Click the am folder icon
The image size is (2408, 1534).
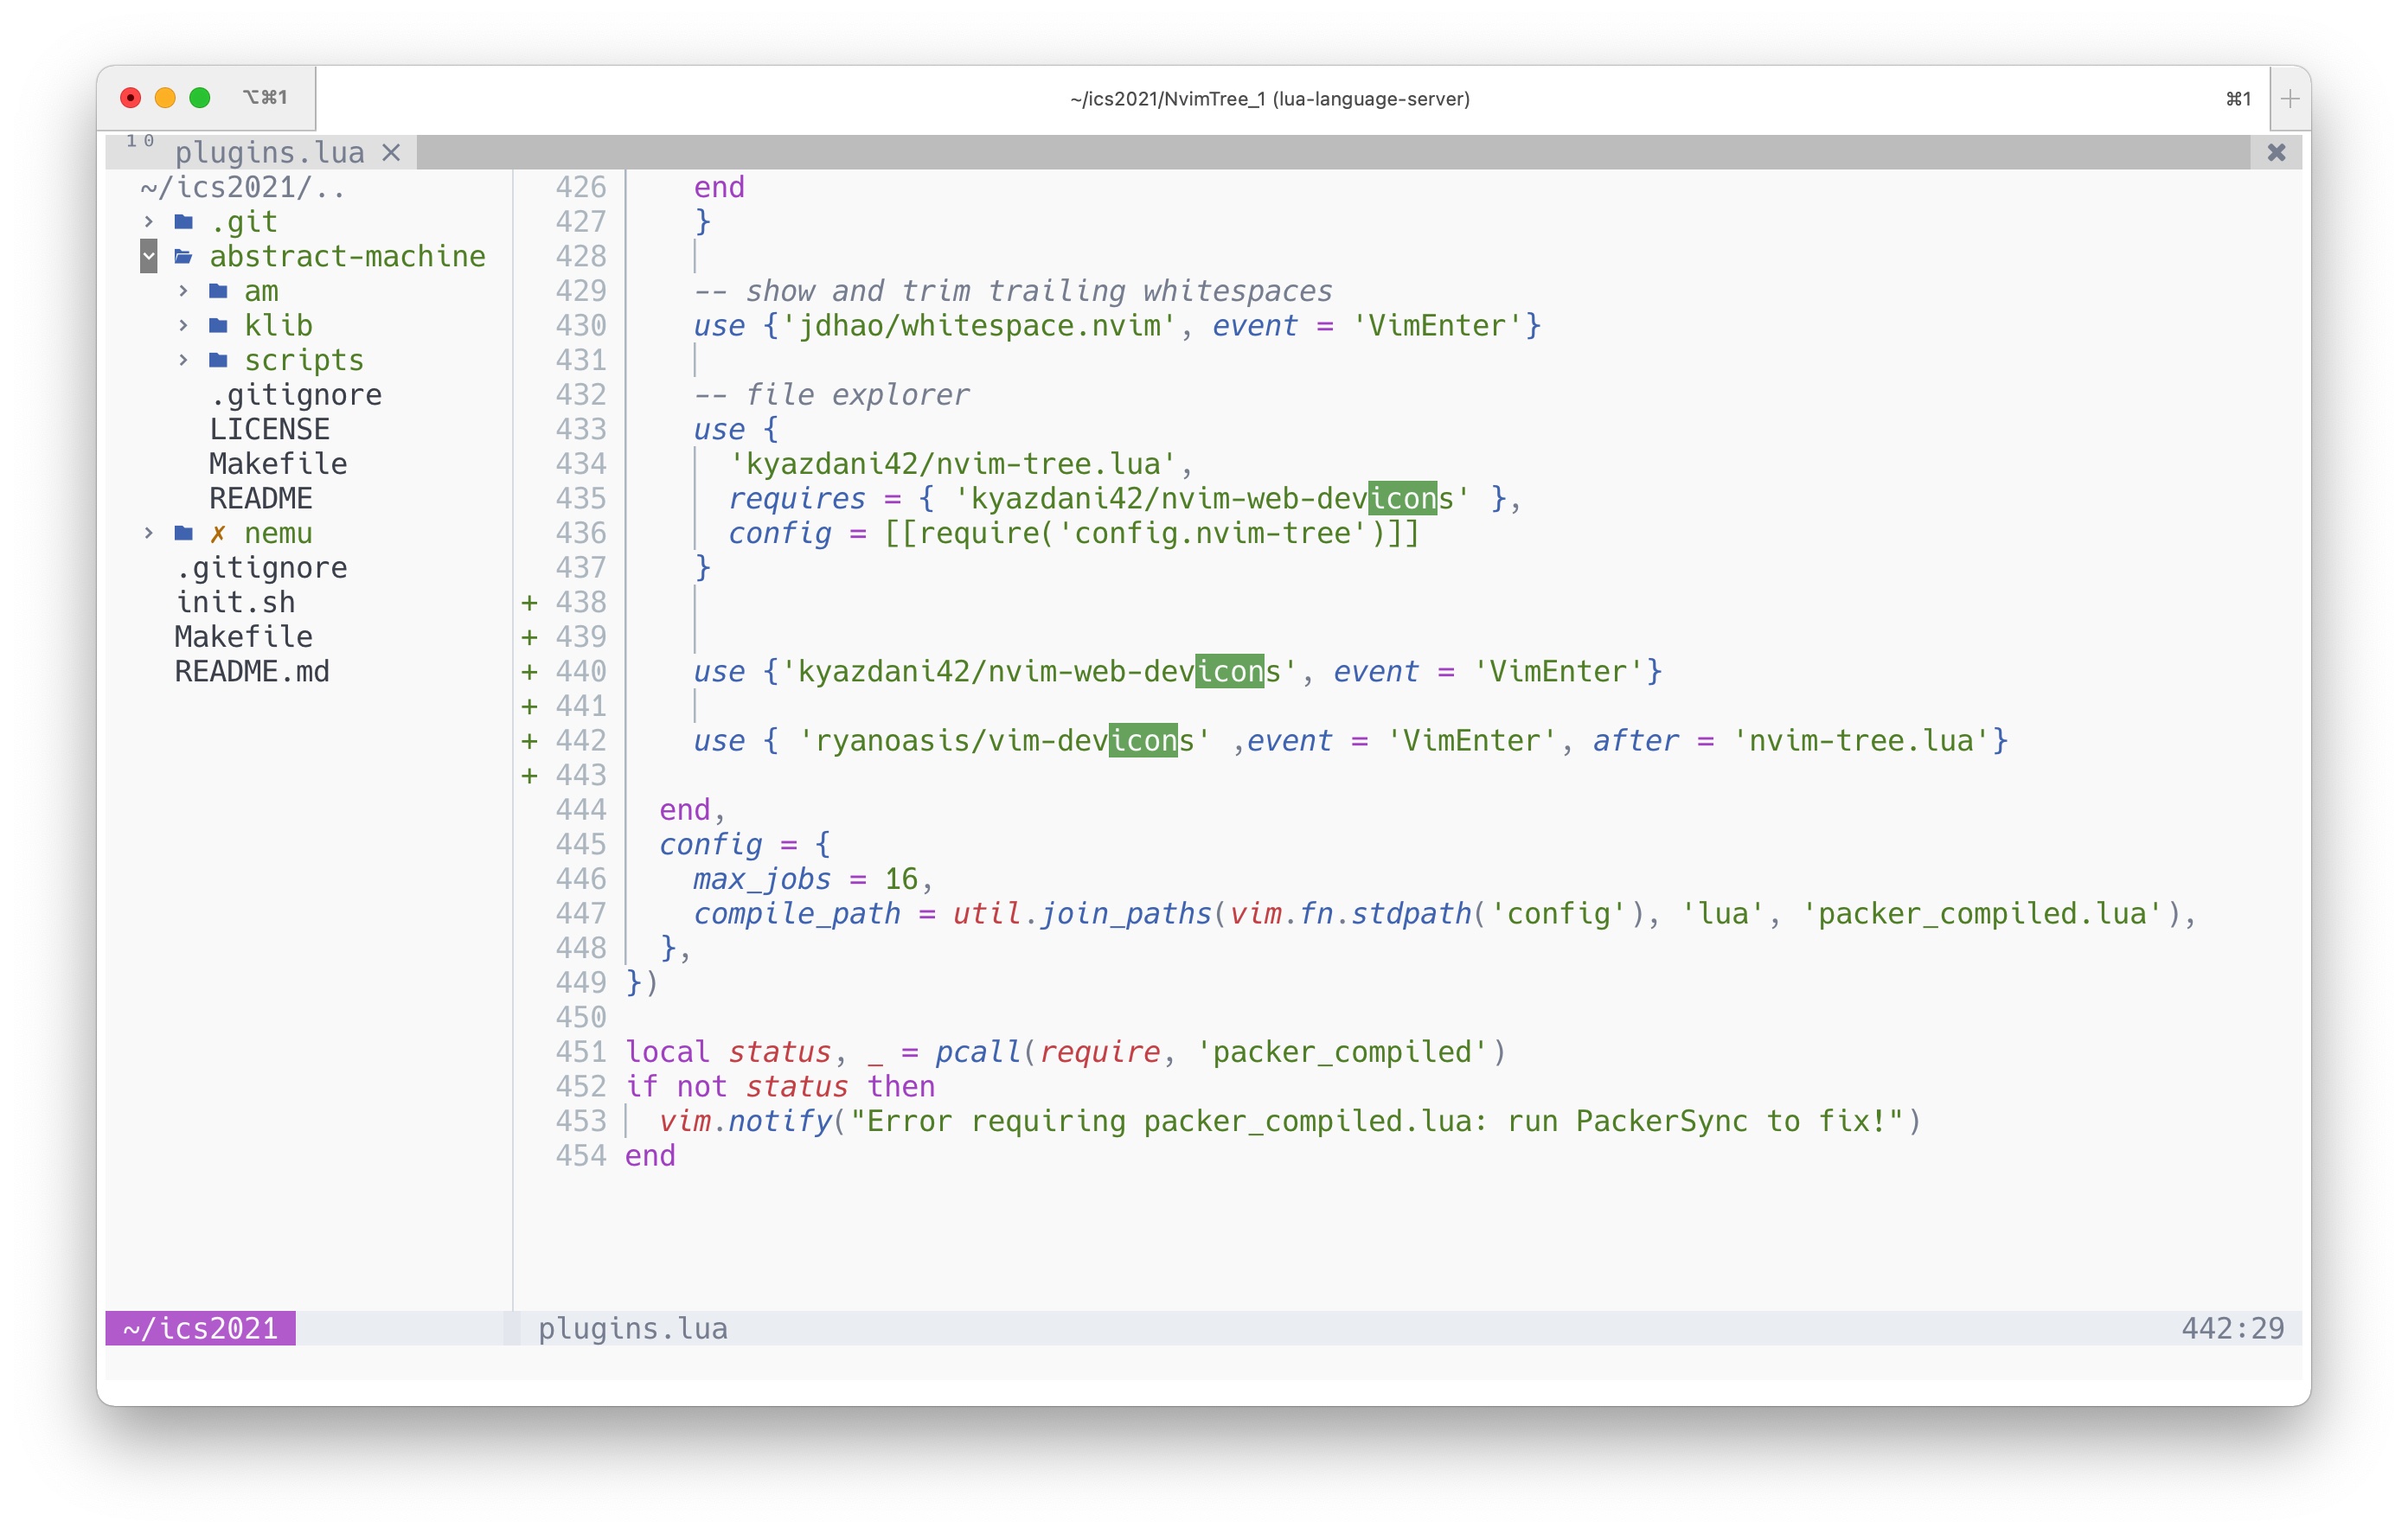click(218, 291)
